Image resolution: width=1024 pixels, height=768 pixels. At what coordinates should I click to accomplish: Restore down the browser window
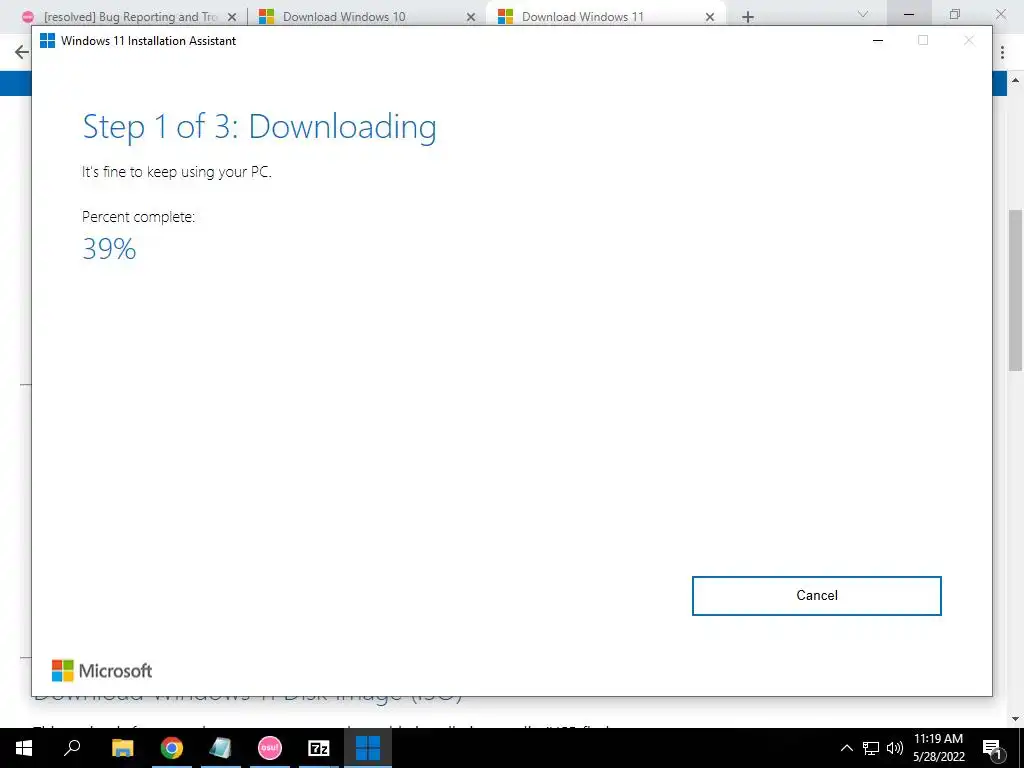(955, 14)
